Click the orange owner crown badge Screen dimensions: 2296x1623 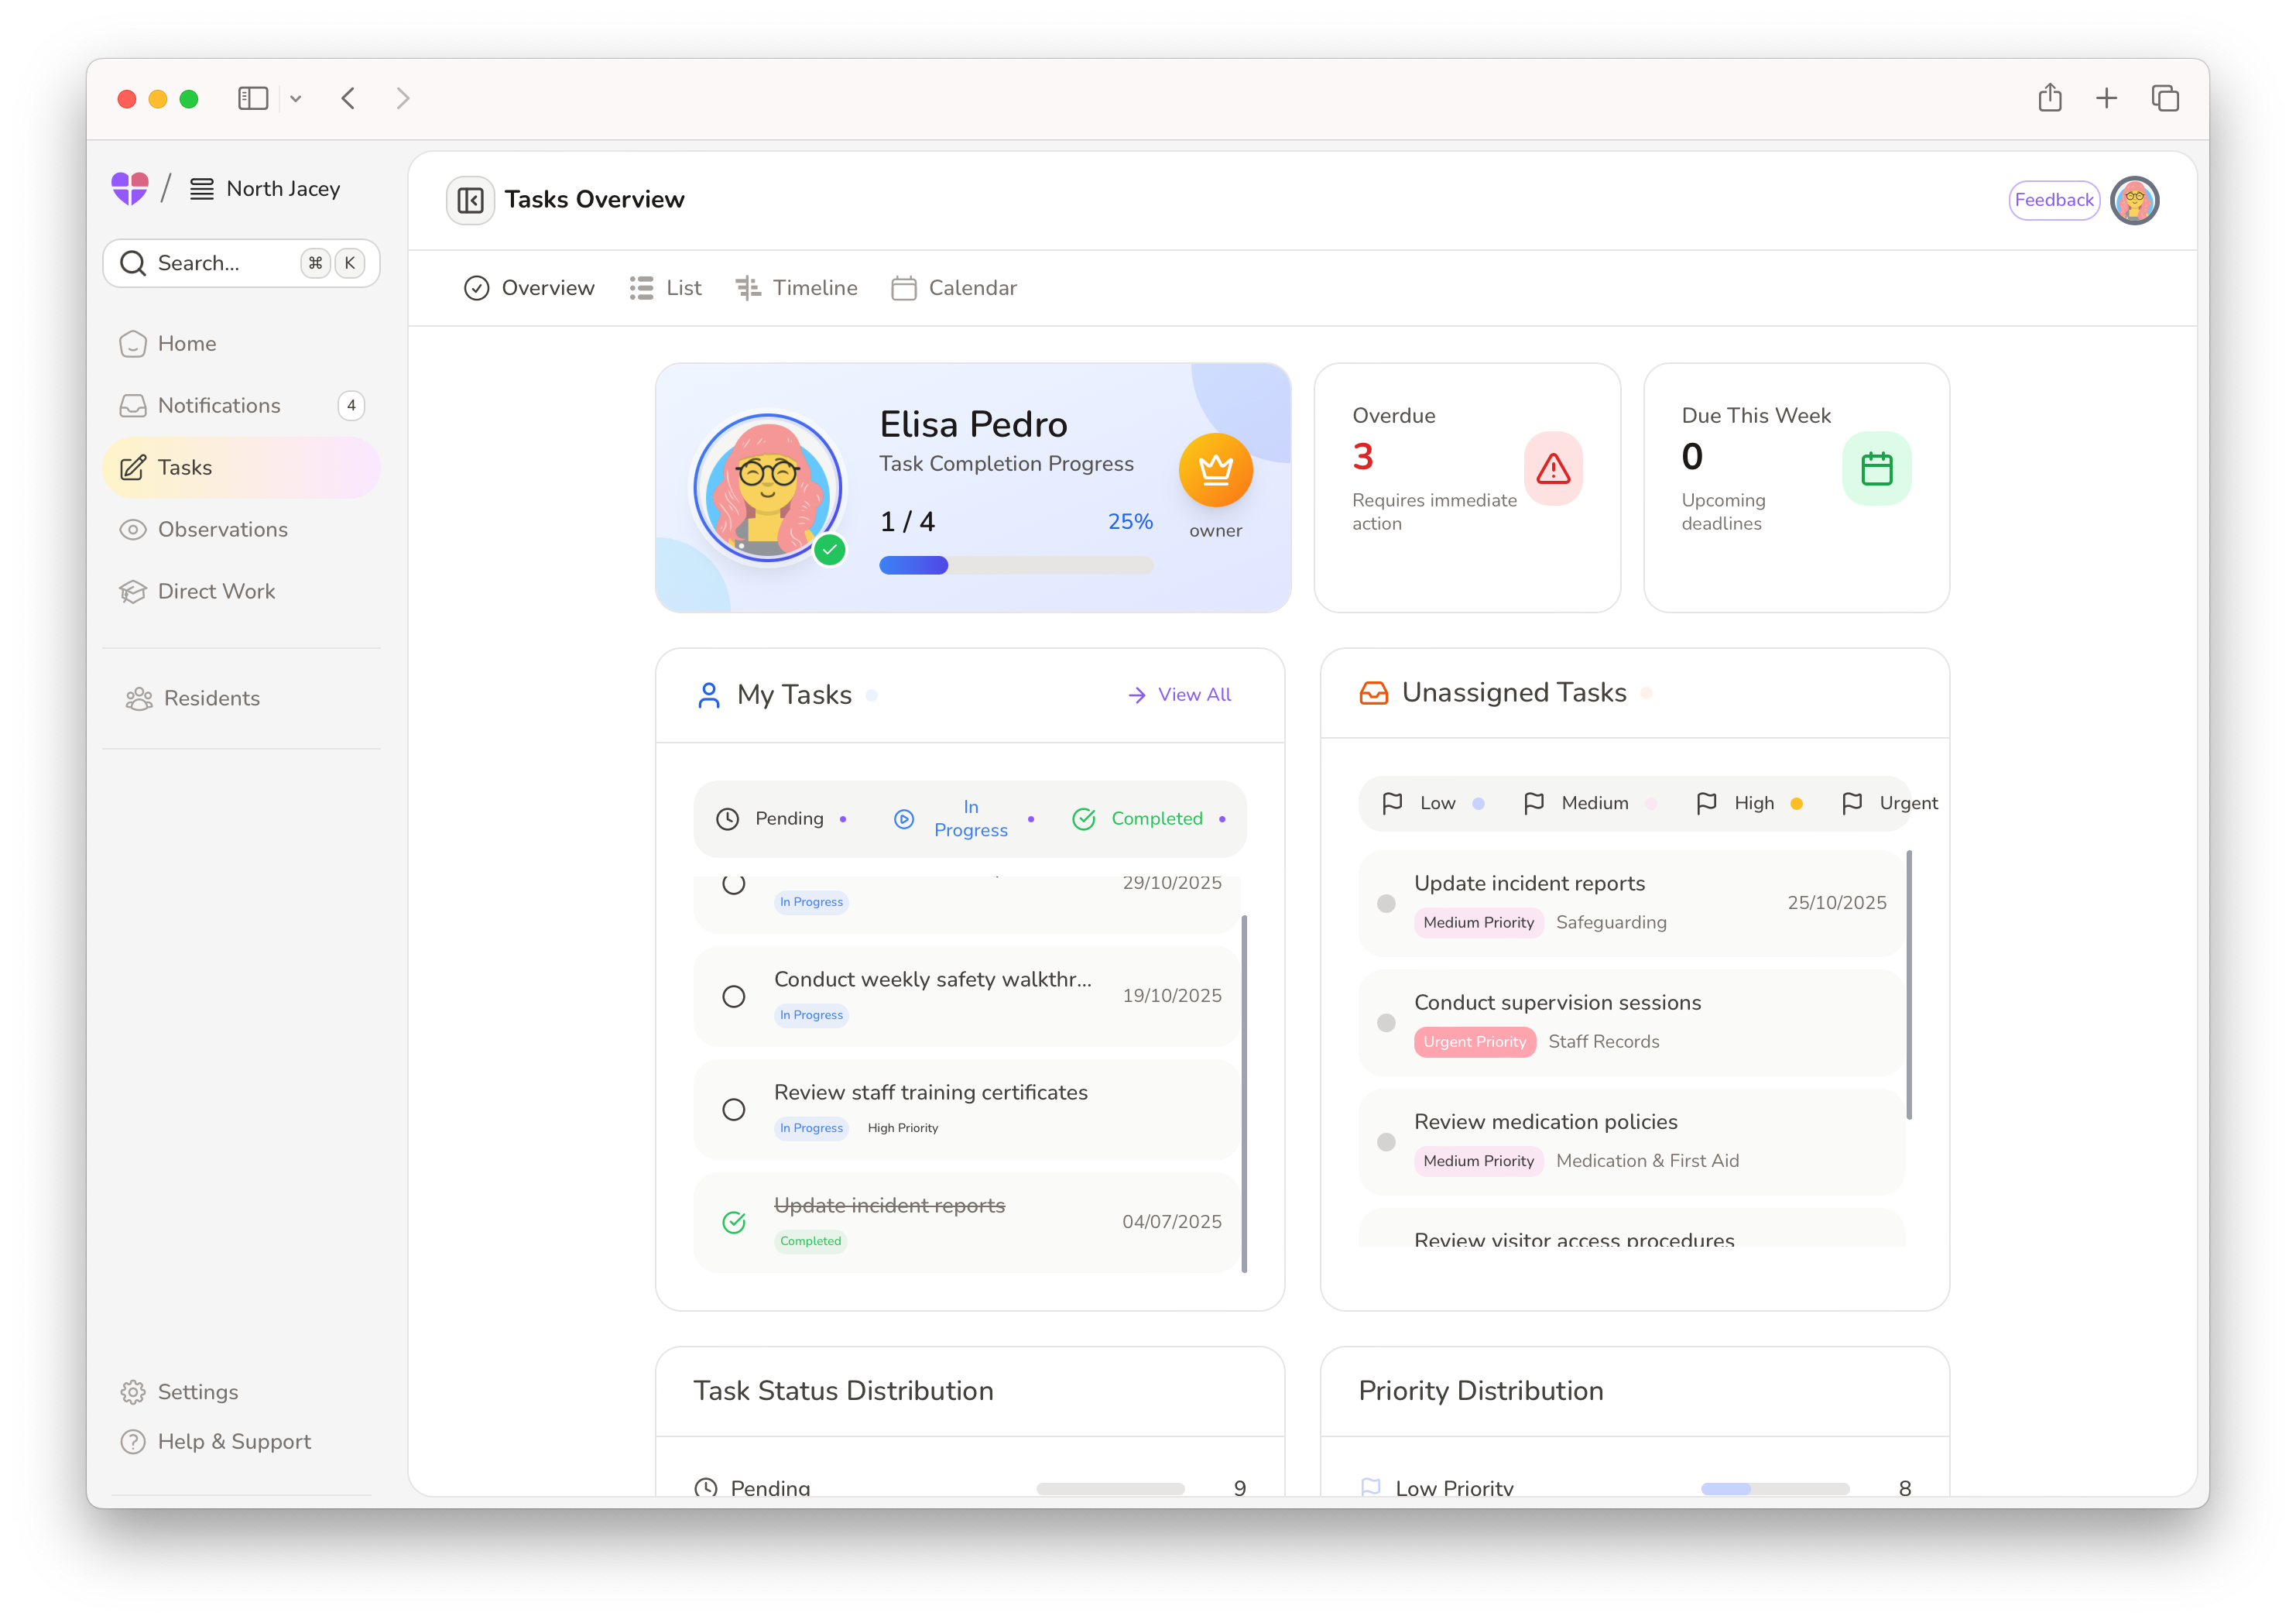[1215, 469]
